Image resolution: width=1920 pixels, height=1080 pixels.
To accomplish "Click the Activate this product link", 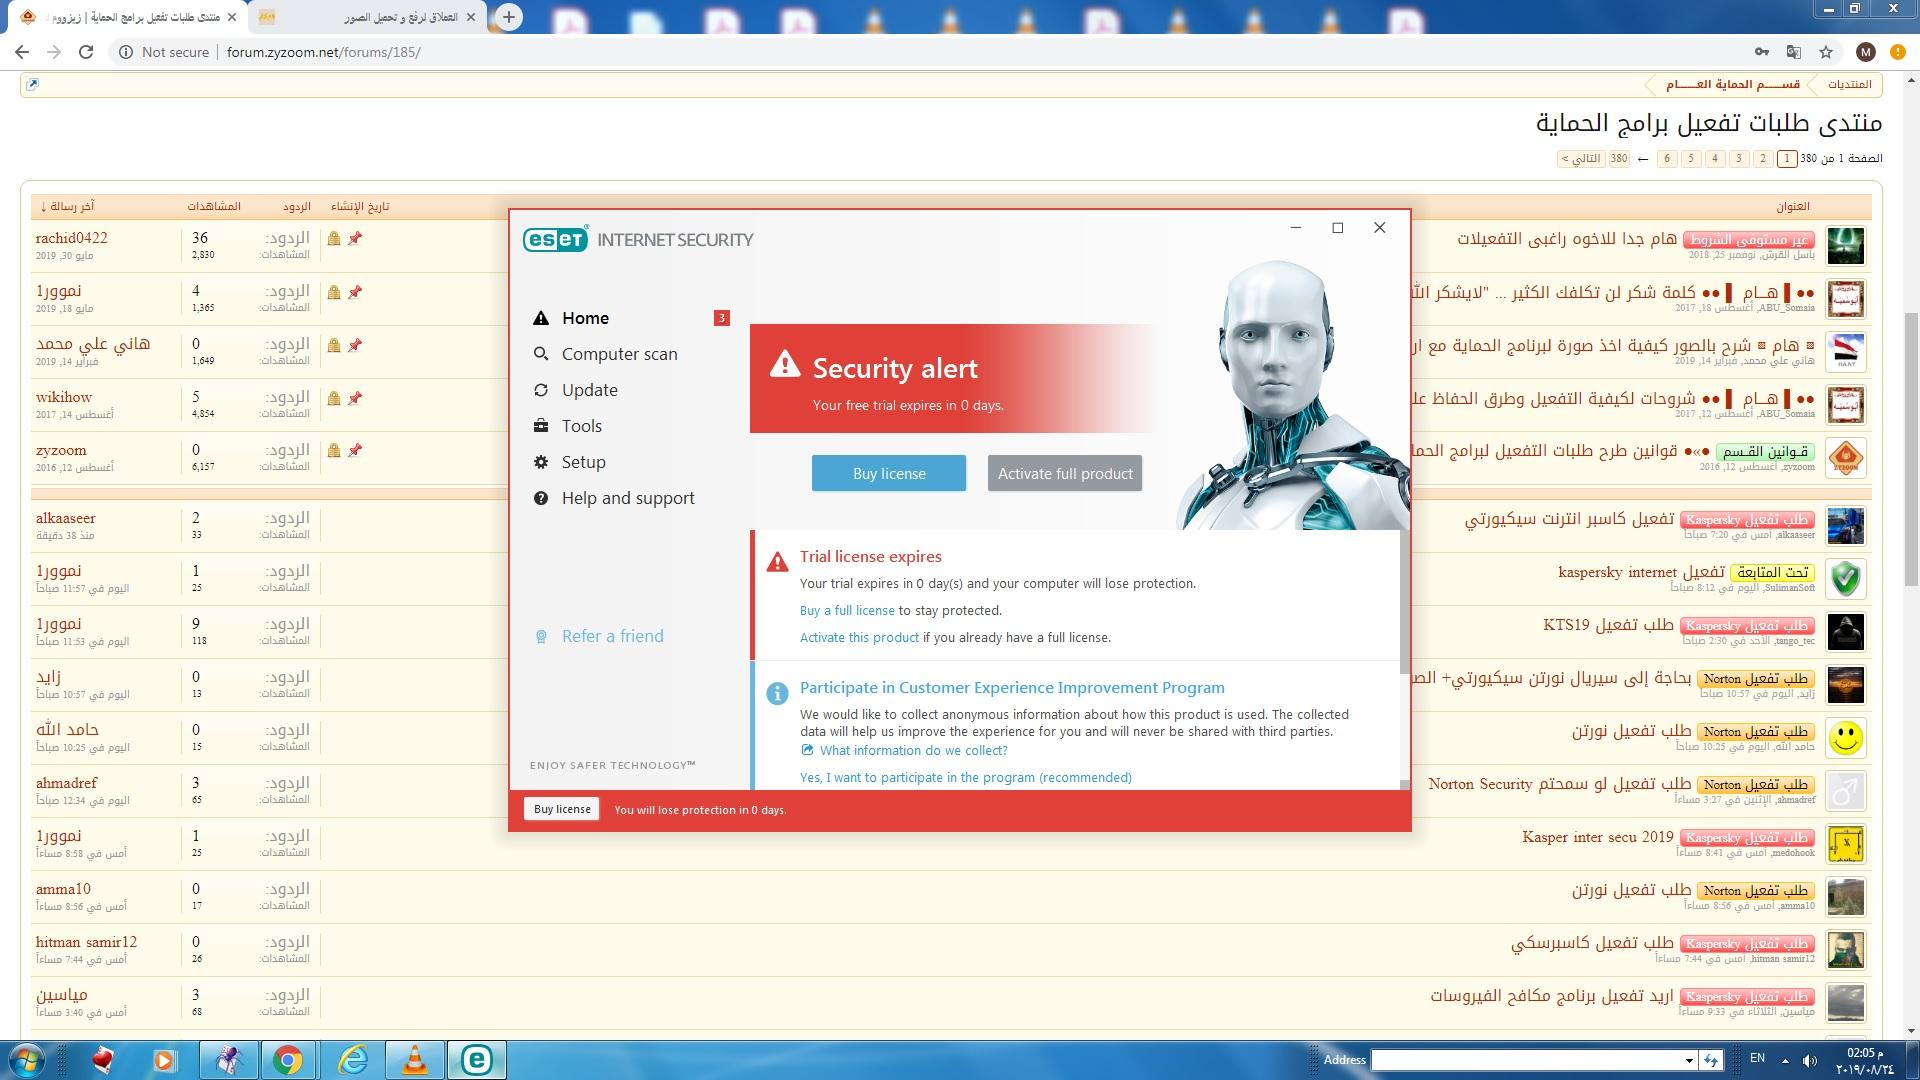I will point(859,637).
